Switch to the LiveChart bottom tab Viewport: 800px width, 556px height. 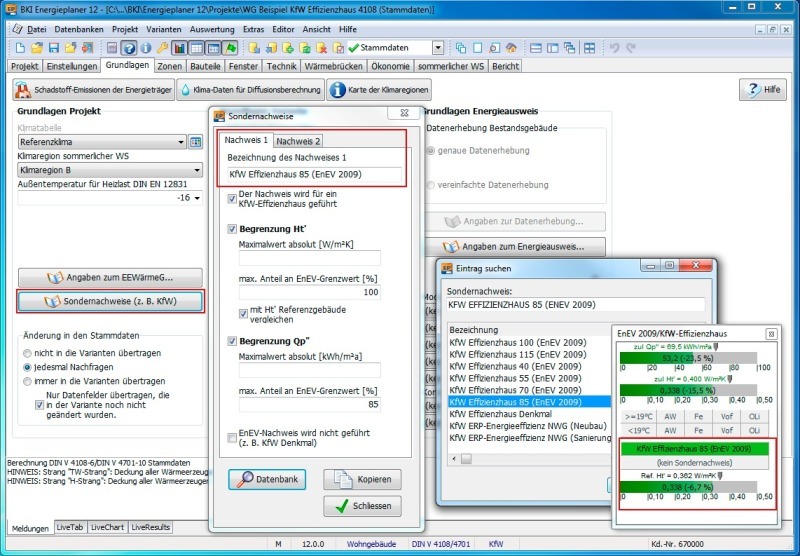coord(107,527)
